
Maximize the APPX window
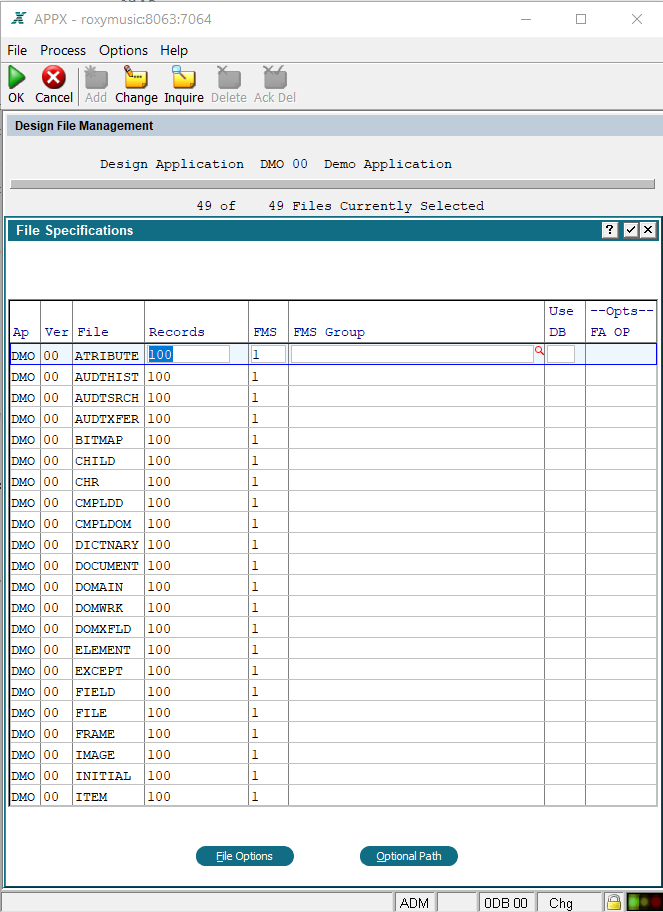point(580,19)
